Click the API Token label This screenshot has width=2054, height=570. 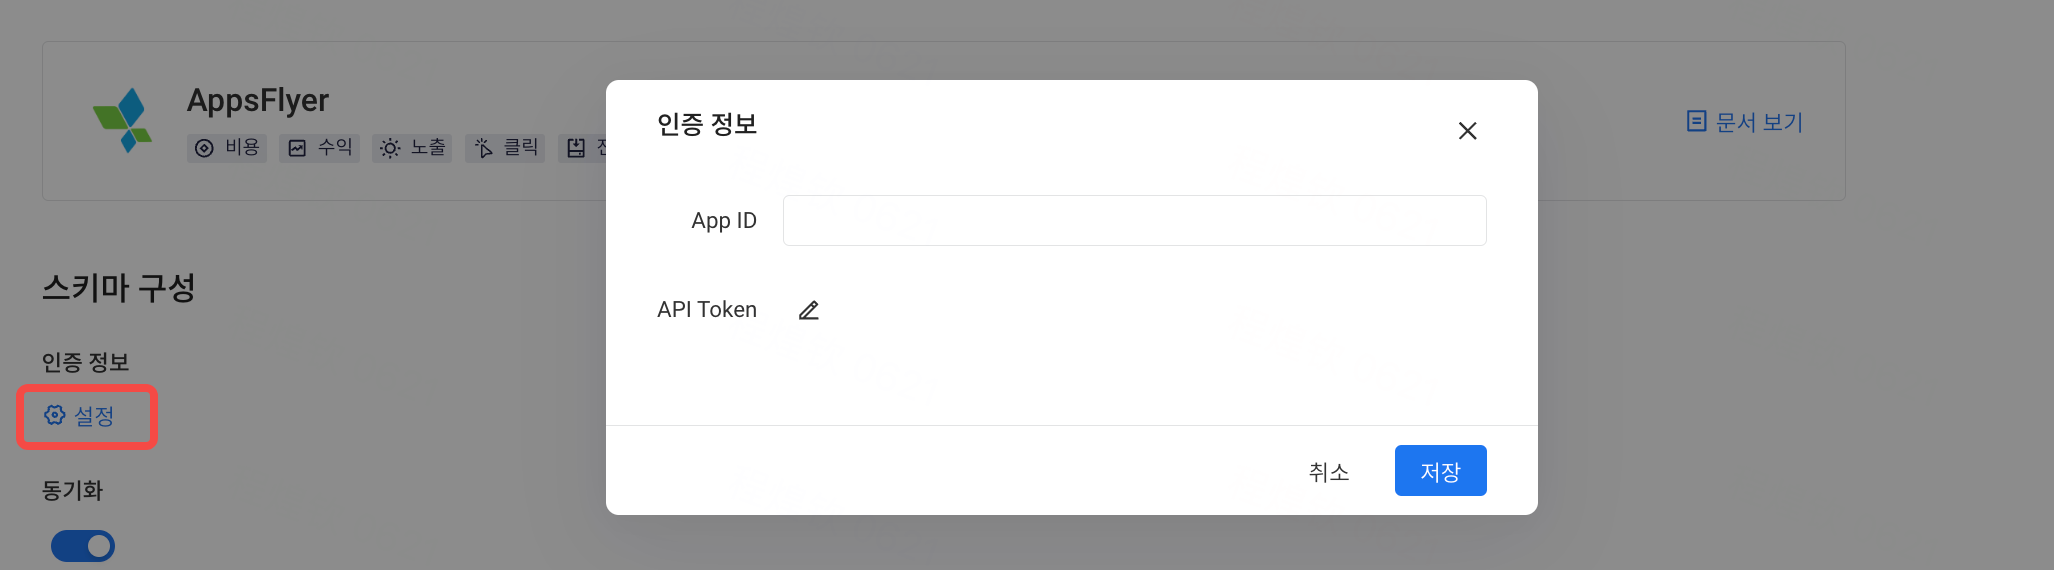(x=707, y=310)
